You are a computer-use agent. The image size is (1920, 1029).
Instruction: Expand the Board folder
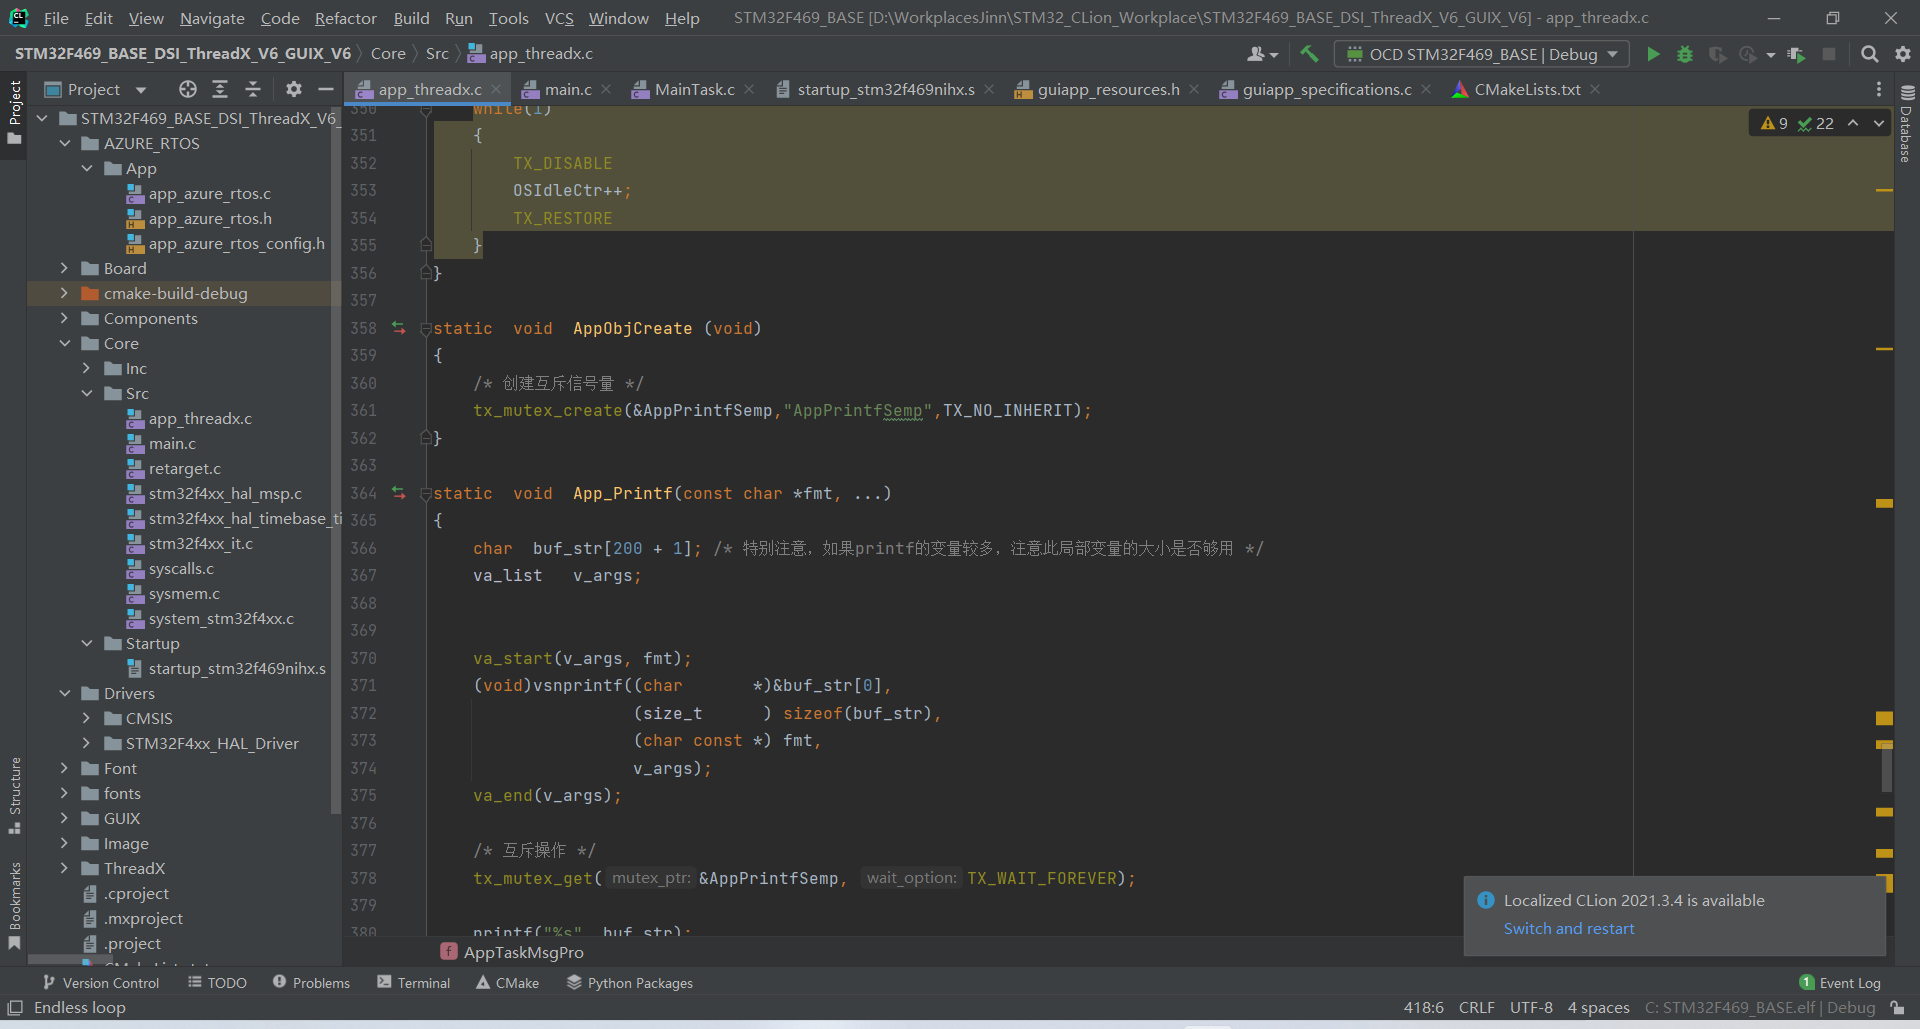click(x=64, y=268)
